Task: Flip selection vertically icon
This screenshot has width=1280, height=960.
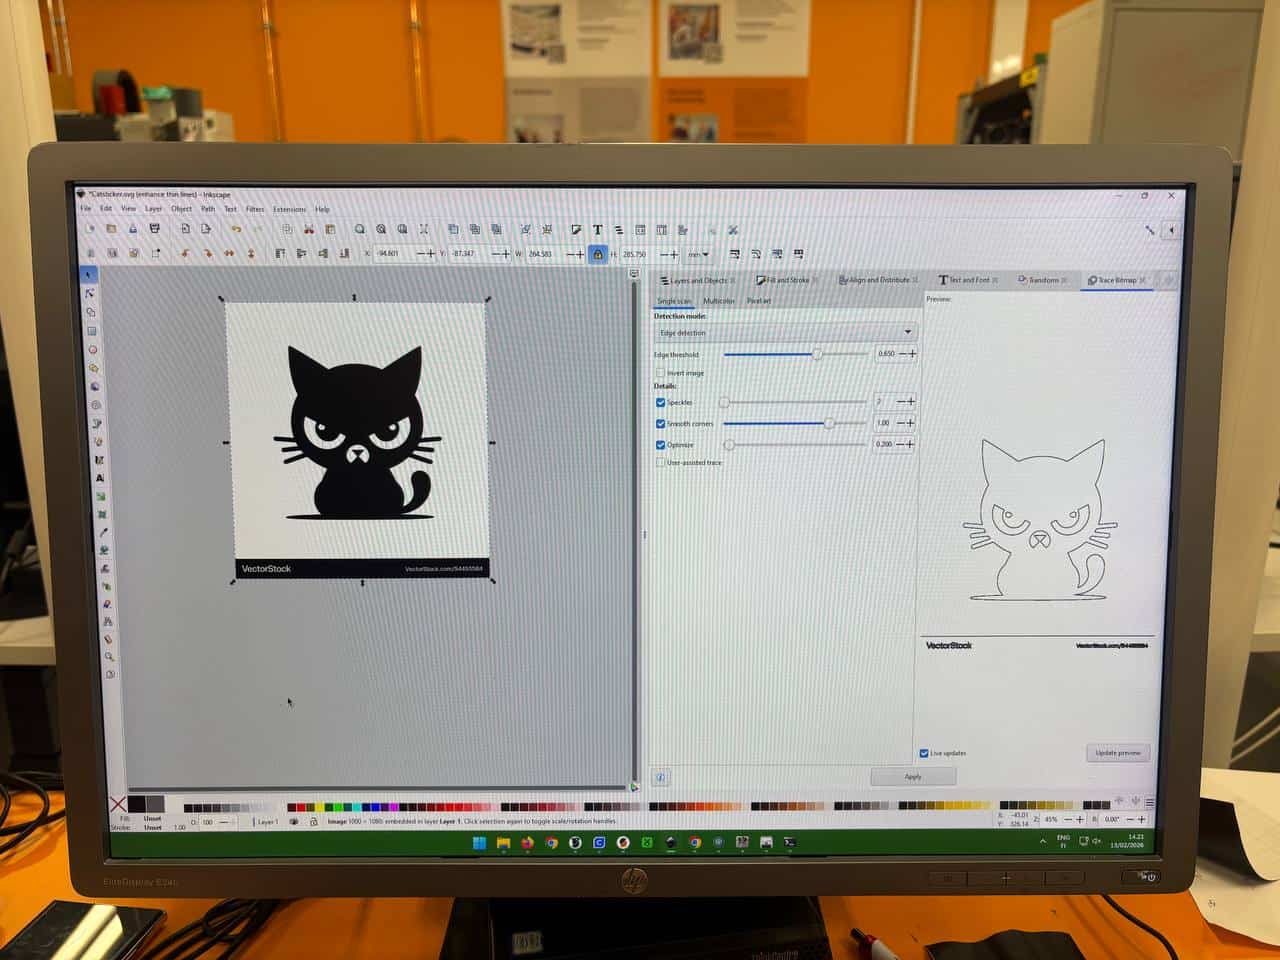Action: [250, 254]
